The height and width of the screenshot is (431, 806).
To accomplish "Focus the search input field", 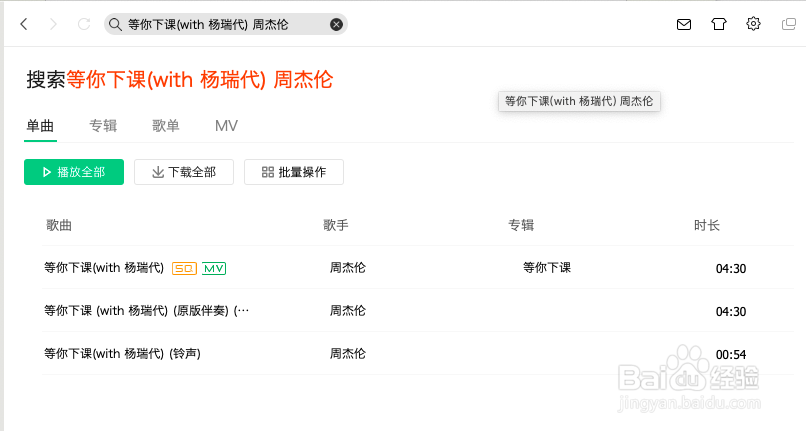I will 225,25.
